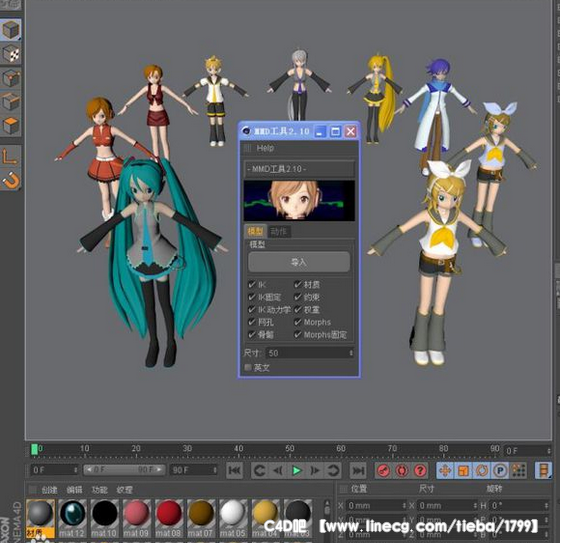The height and width of the screenshot is (543, 564).
Task: Activate Edges mode cube icon
Action: click(11, 102)
